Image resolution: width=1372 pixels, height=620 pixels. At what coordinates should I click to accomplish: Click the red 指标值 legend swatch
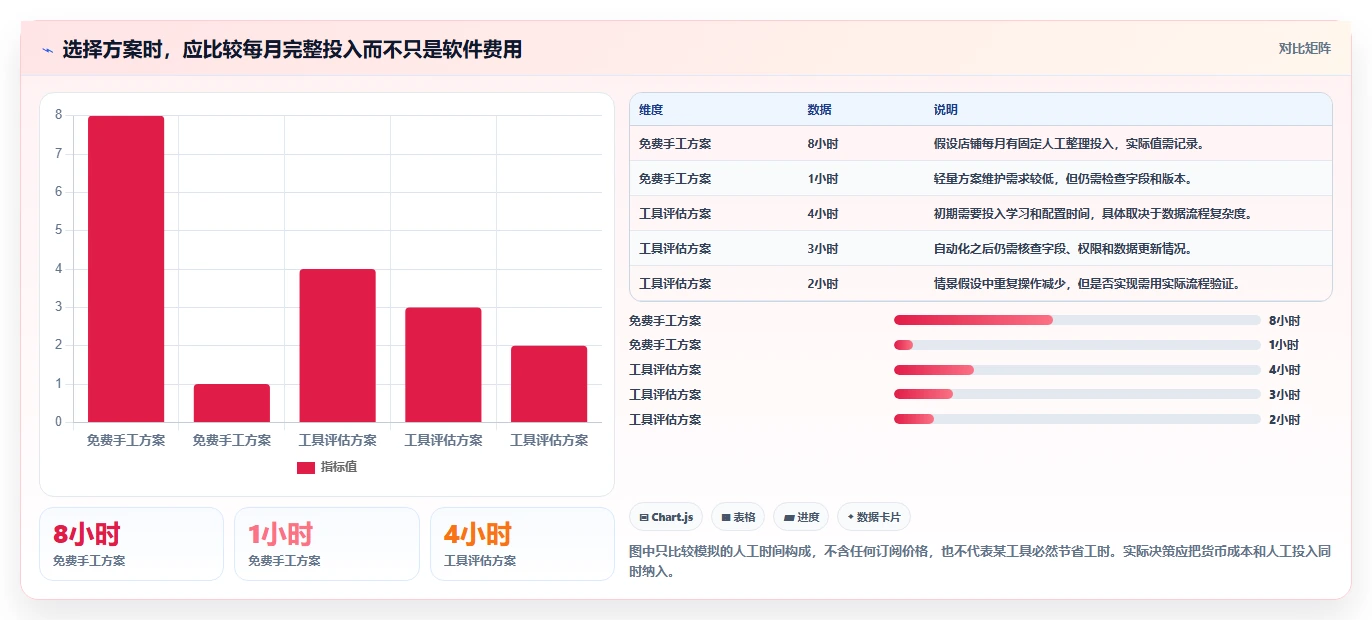coord(306,468)
